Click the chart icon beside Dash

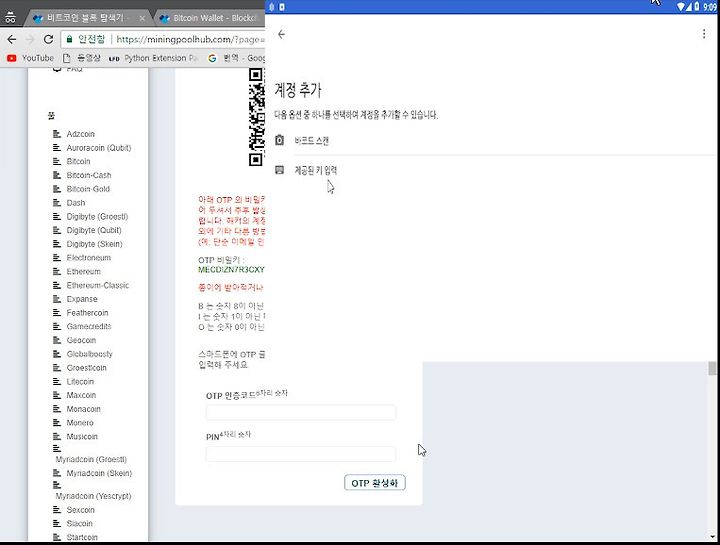(x=57, y=203)
